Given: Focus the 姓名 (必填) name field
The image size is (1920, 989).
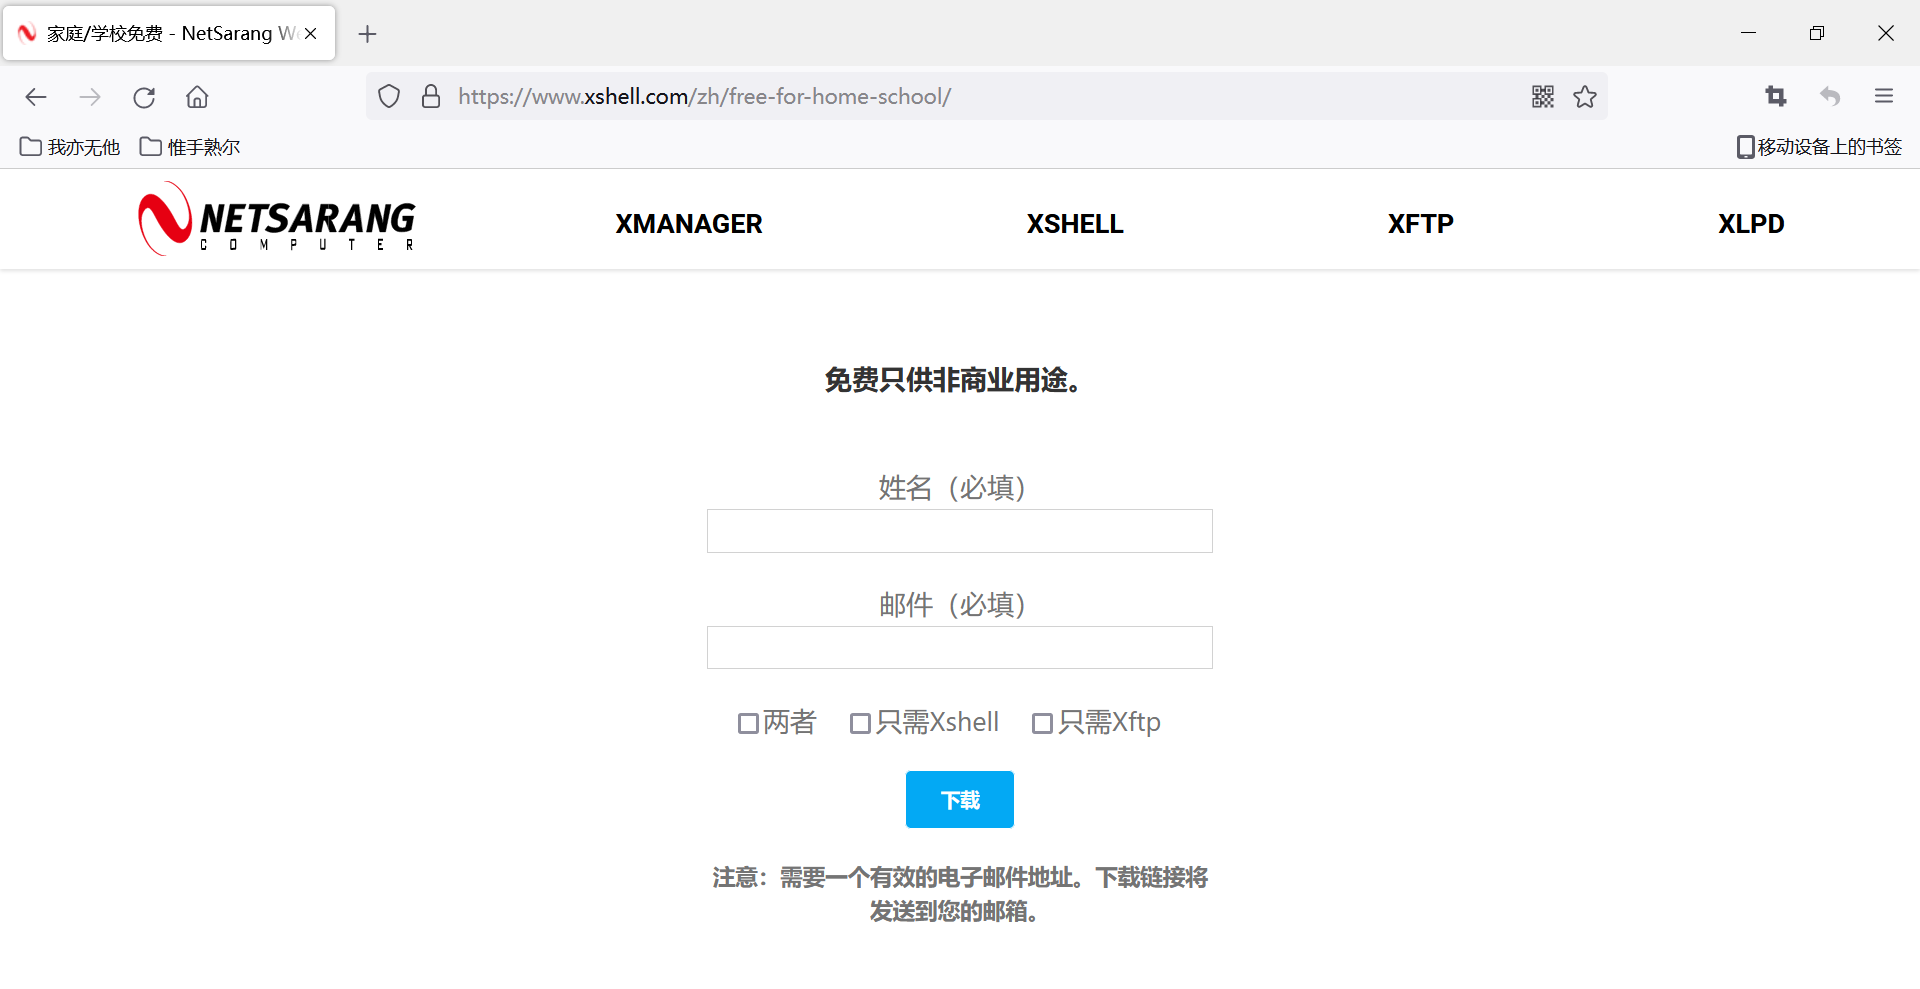Looking at the screenshot, I should point(960,531).
